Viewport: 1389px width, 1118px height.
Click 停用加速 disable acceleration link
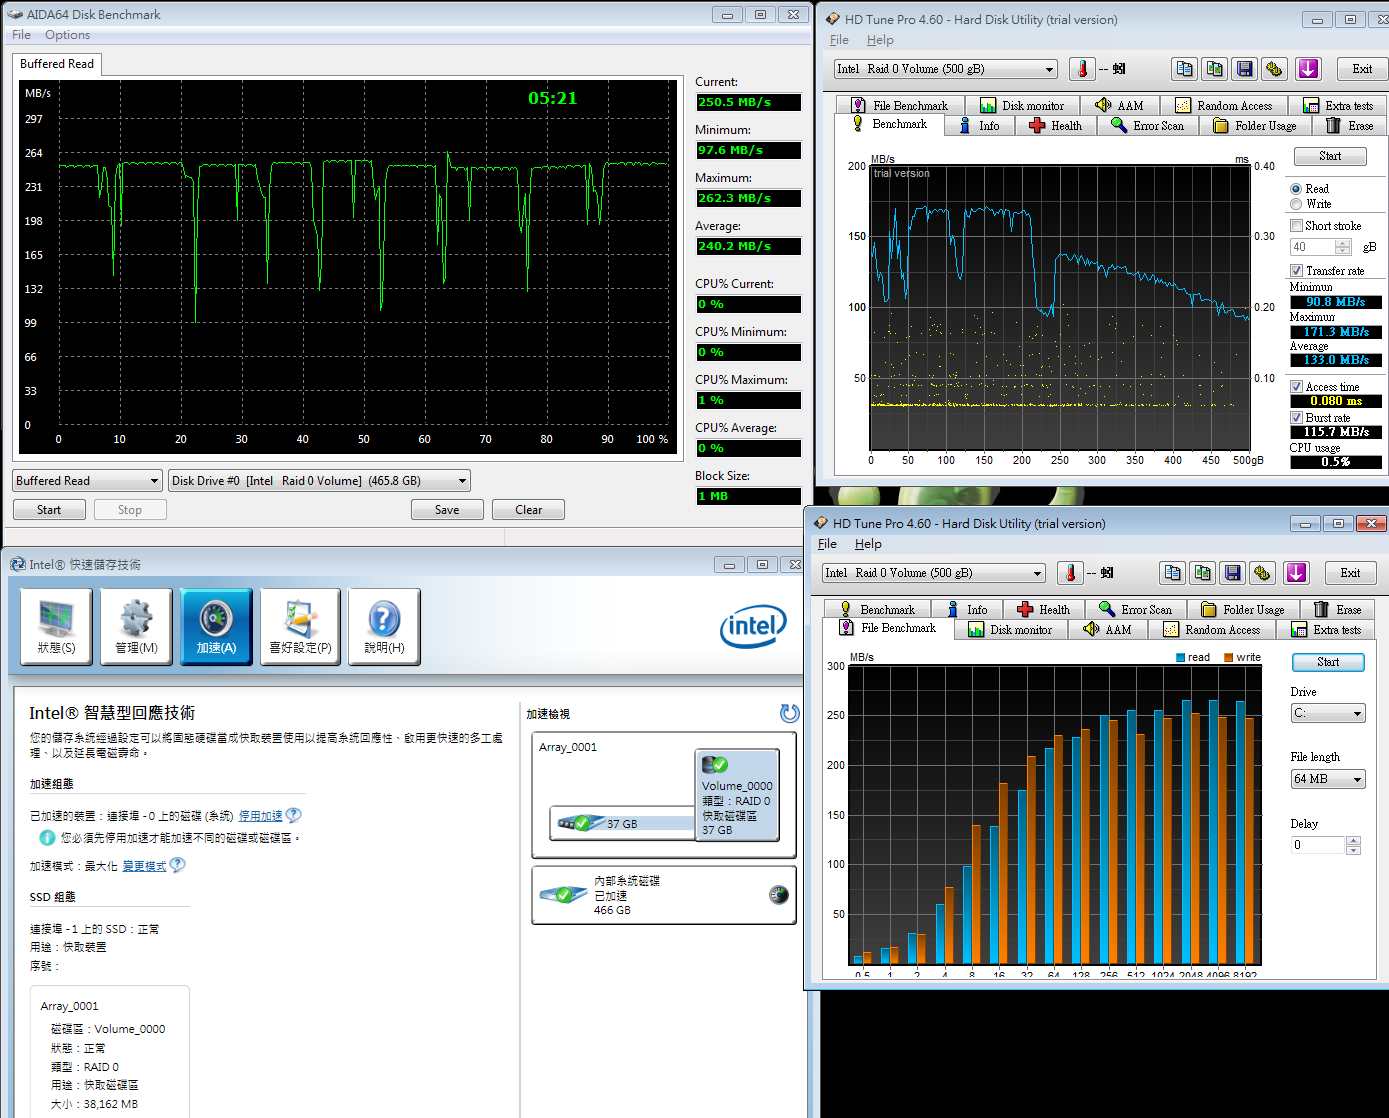[260, 816]
